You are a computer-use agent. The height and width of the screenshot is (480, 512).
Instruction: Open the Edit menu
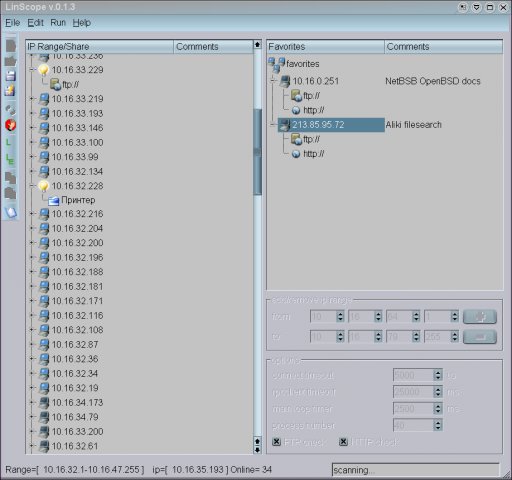[35, 23]
